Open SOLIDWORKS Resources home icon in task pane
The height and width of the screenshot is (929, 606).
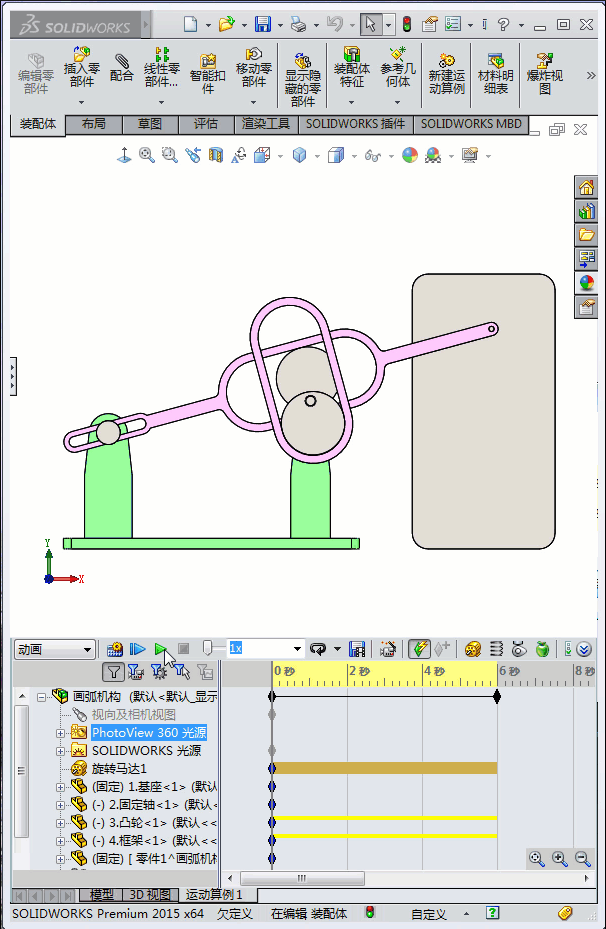pyautogui.click(x=586, y=187)
